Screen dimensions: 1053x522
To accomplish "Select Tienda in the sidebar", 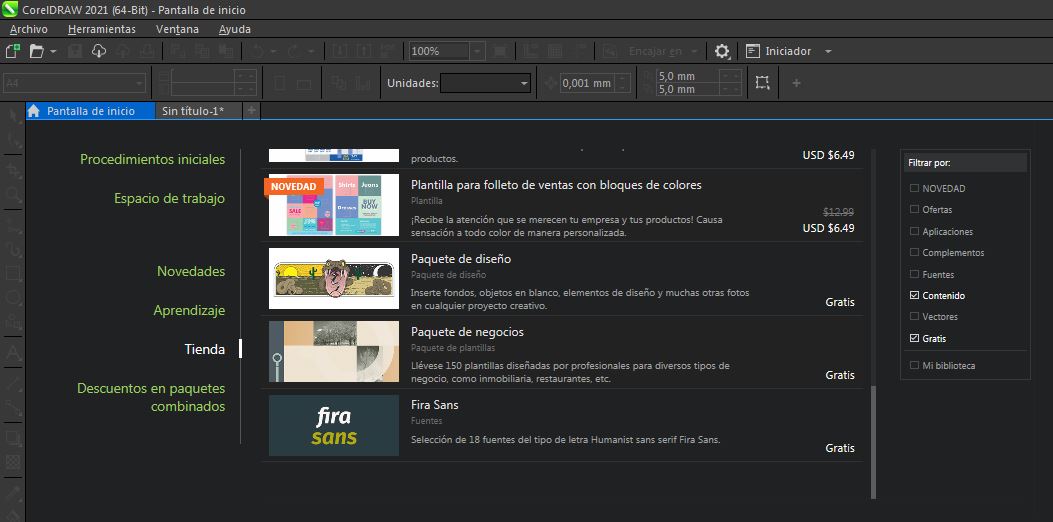I will point(205,349).
